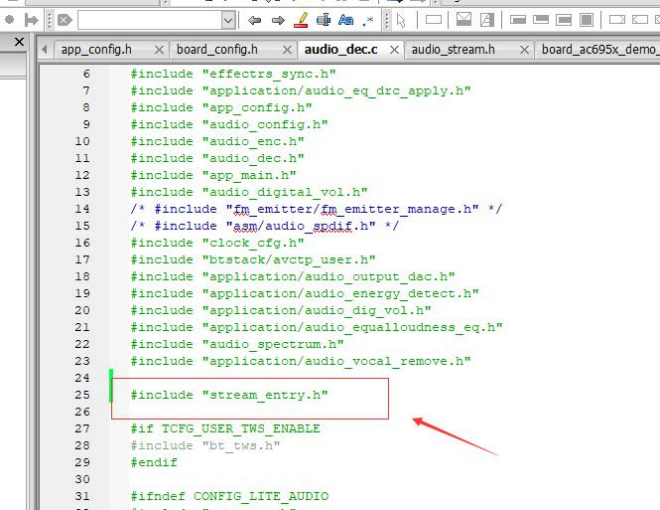Click the "application/audio_vocal_remove.h" include line
Image resolution: width=660 pixels, height=510 pixels.
coord(301,361)
